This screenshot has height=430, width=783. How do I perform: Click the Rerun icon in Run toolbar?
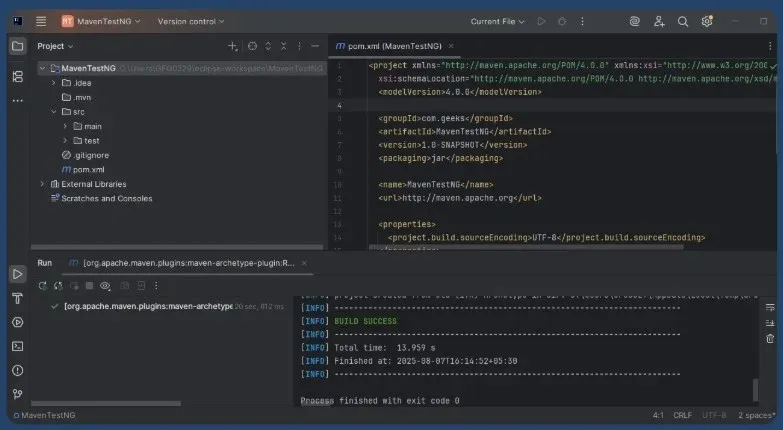pyautogui.click(x=43, y=286)
